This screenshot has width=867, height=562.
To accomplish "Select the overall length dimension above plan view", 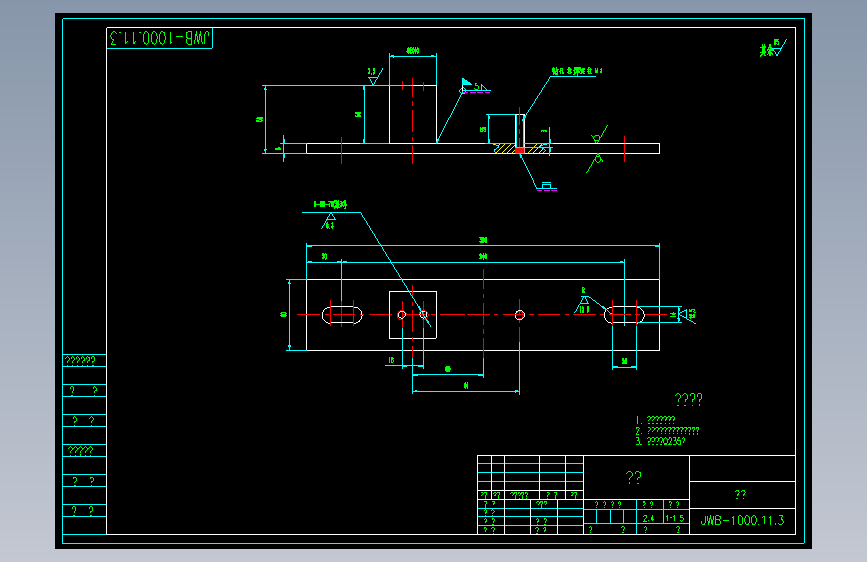I will [x=483, y=240].
